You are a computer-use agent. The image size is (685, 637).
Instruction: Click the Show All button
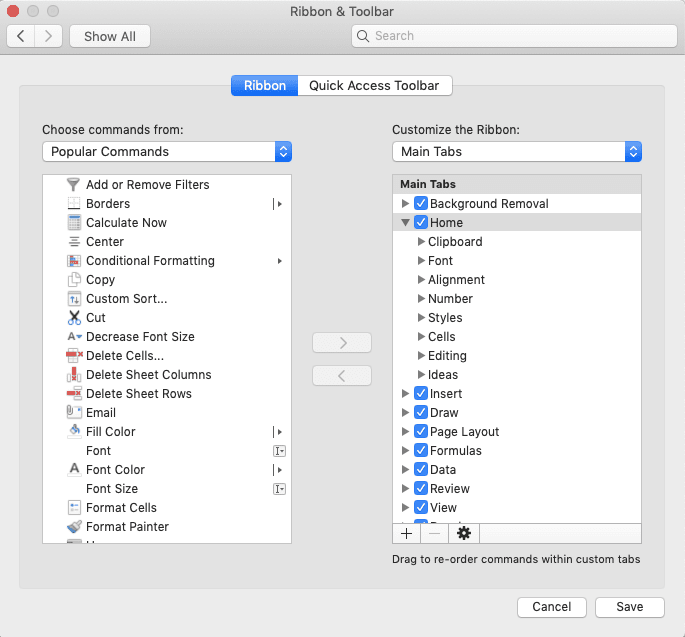click(x=110, y=36)
